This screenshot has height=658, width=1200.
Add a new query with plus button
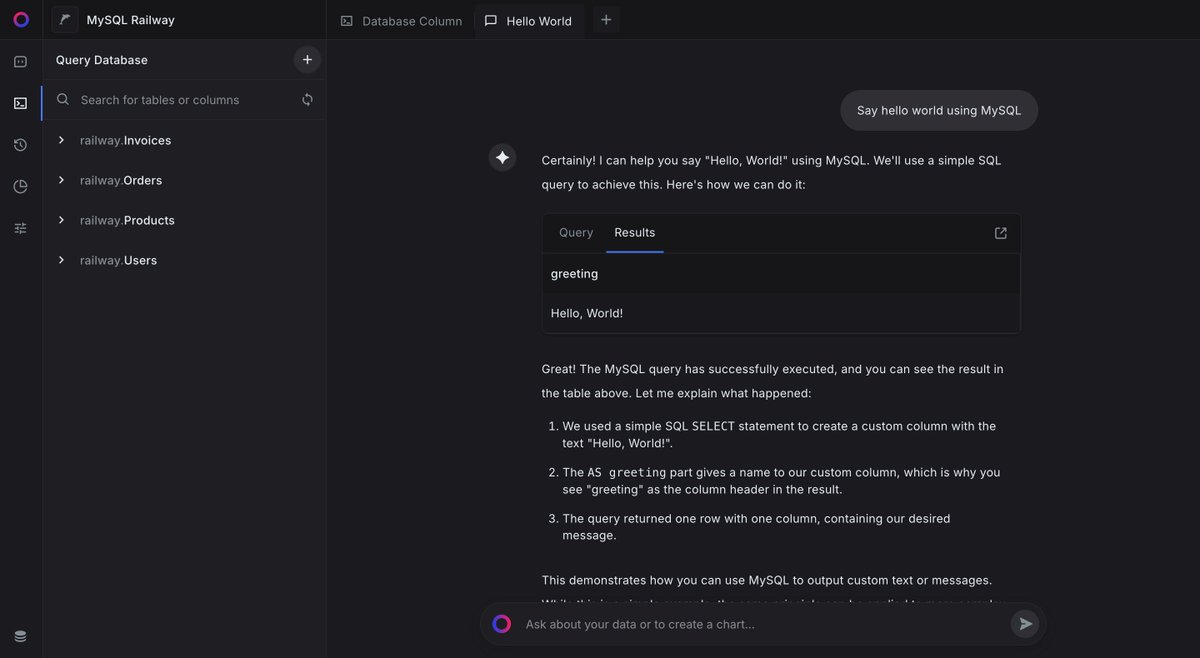point(307,60)
